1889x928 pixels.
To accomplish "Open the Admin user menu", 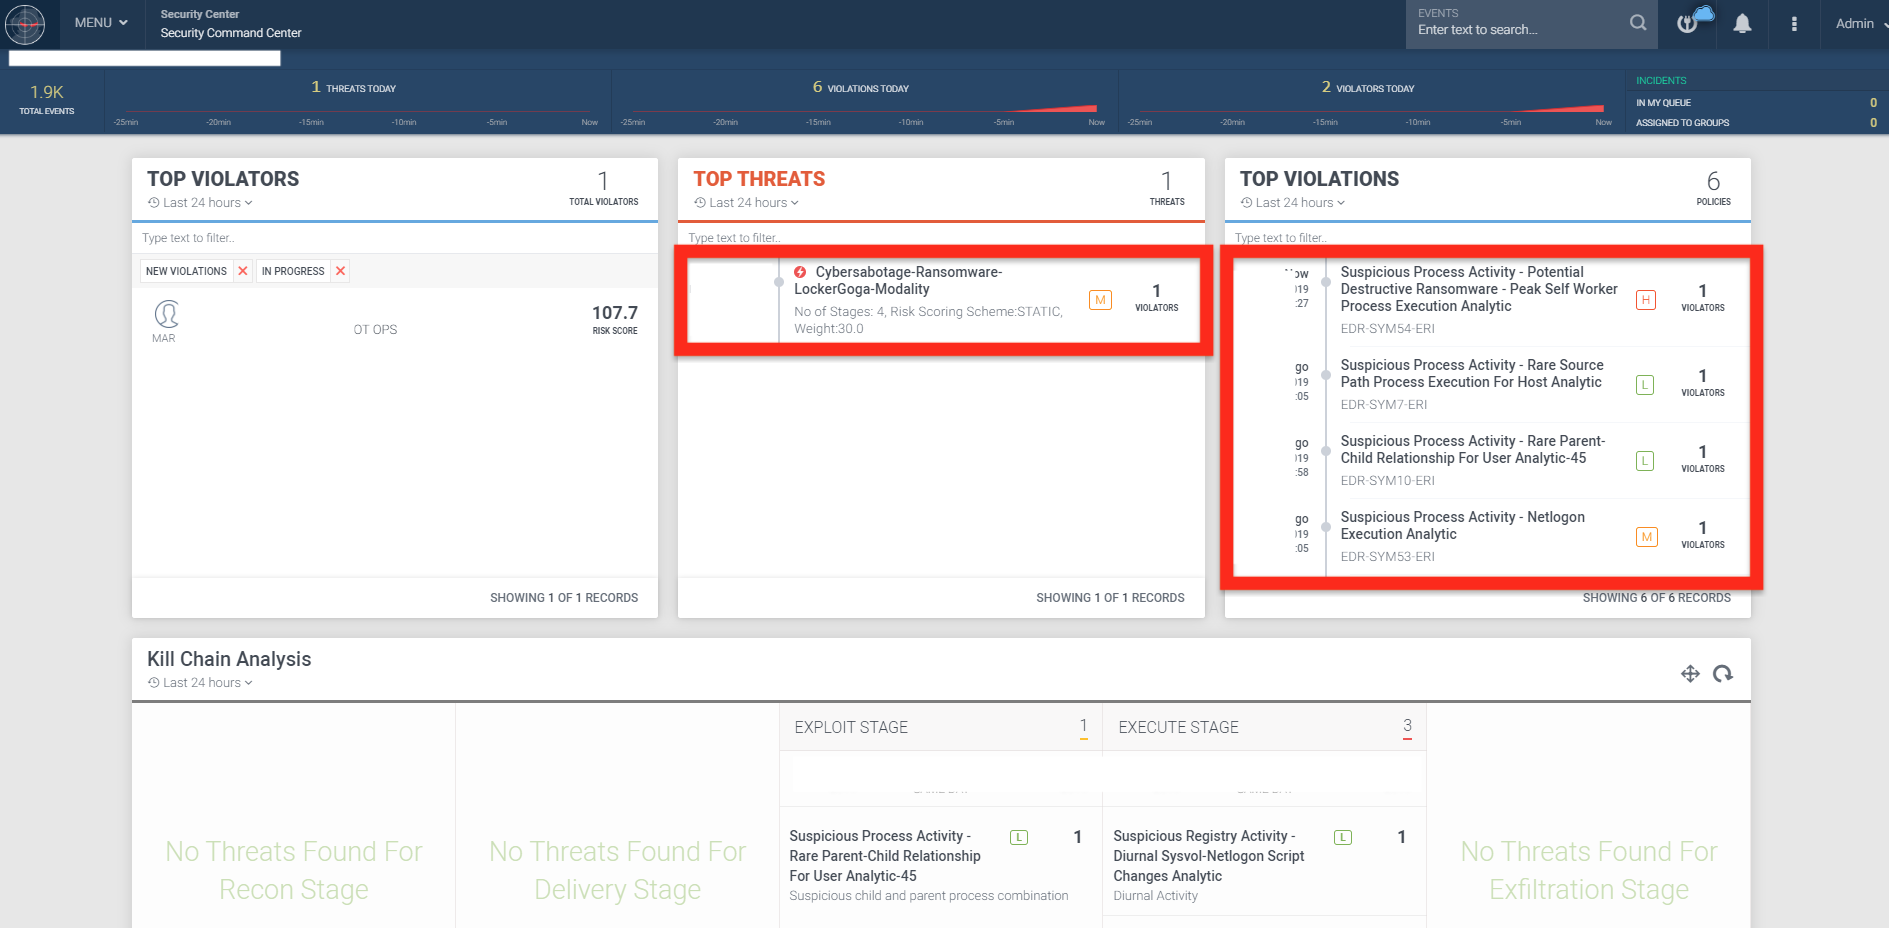I will 1859,24.
